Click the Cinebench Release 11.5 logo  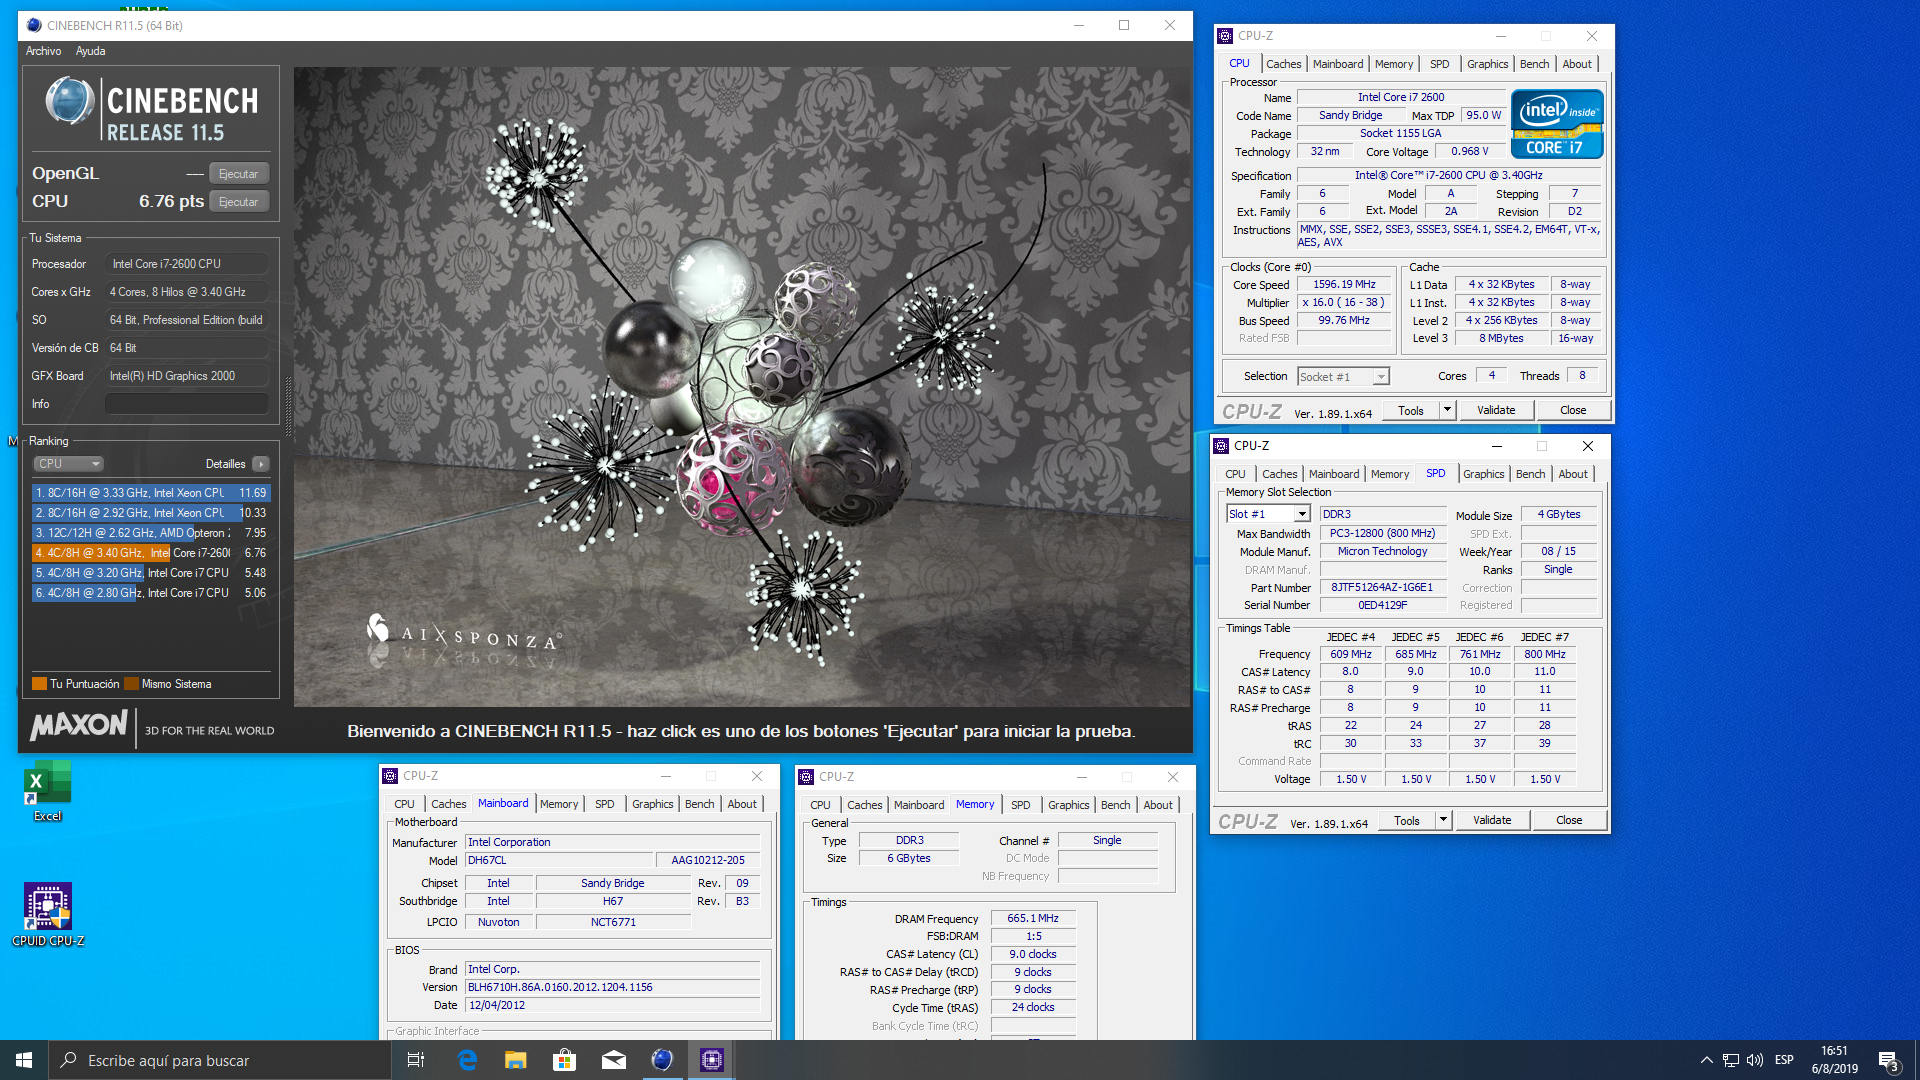[x=152, y=109]
